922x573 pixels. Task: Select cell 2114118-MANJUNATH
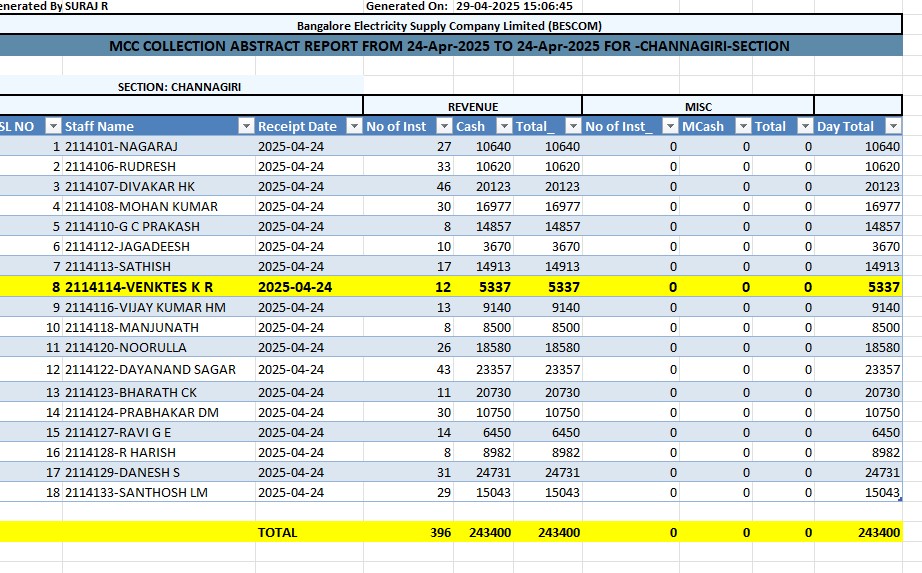(x=159, y=327)
